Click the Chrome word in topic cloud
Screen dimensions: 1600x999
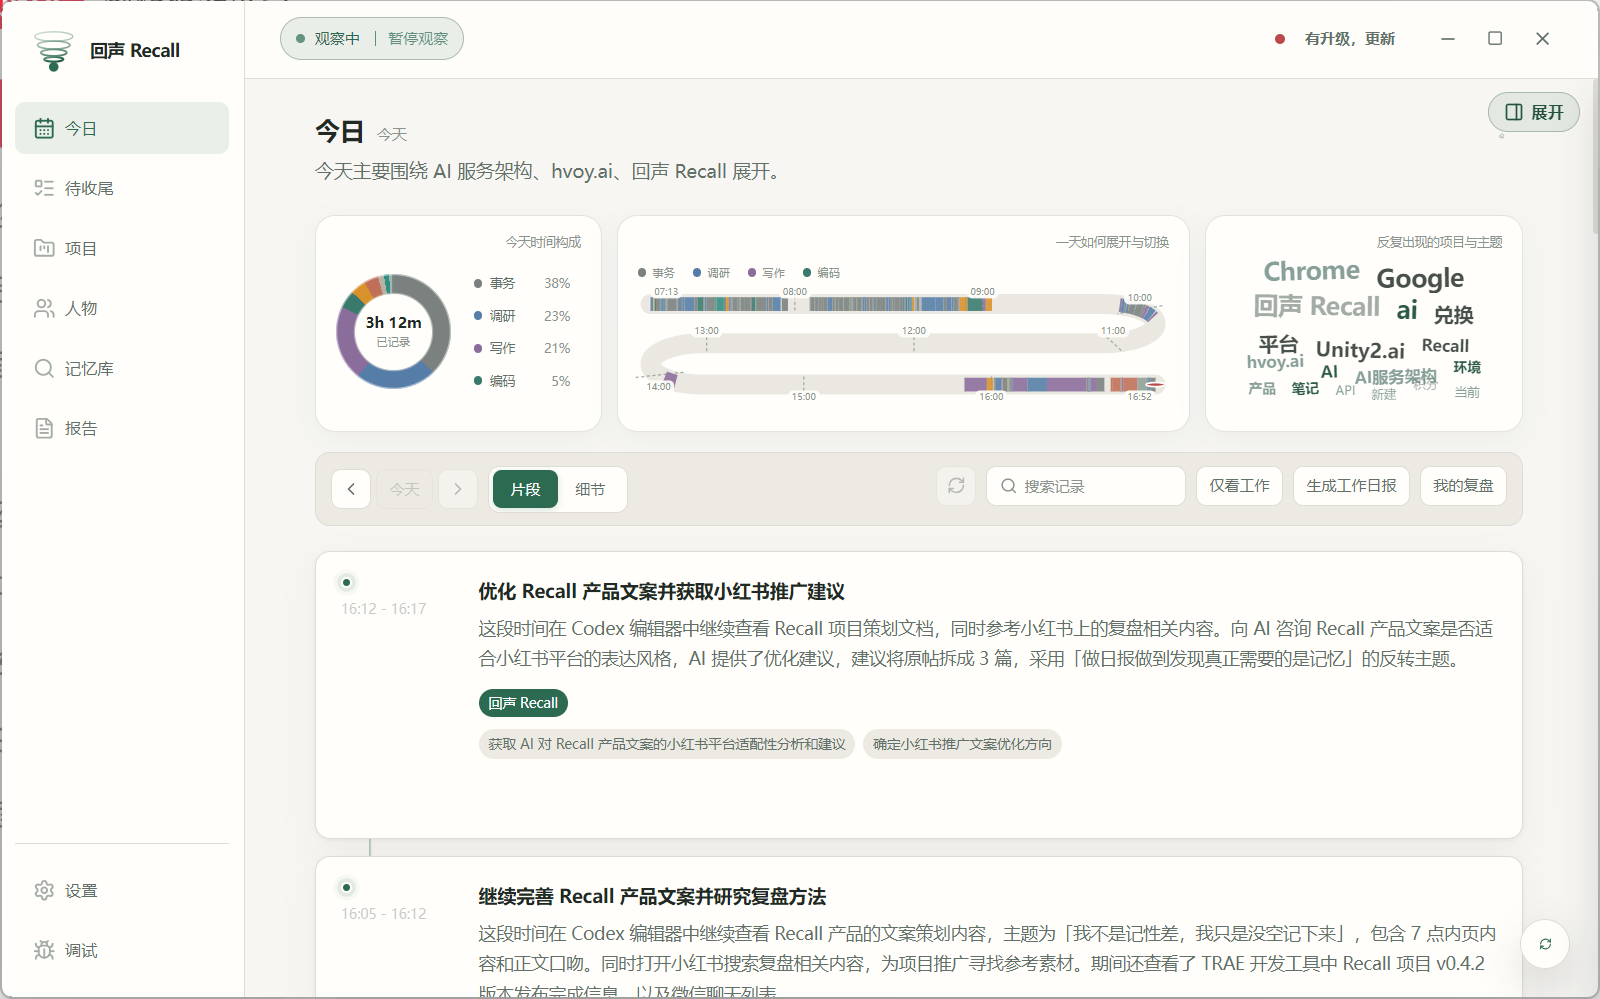pyautogui.click(x=1312, y=271)
